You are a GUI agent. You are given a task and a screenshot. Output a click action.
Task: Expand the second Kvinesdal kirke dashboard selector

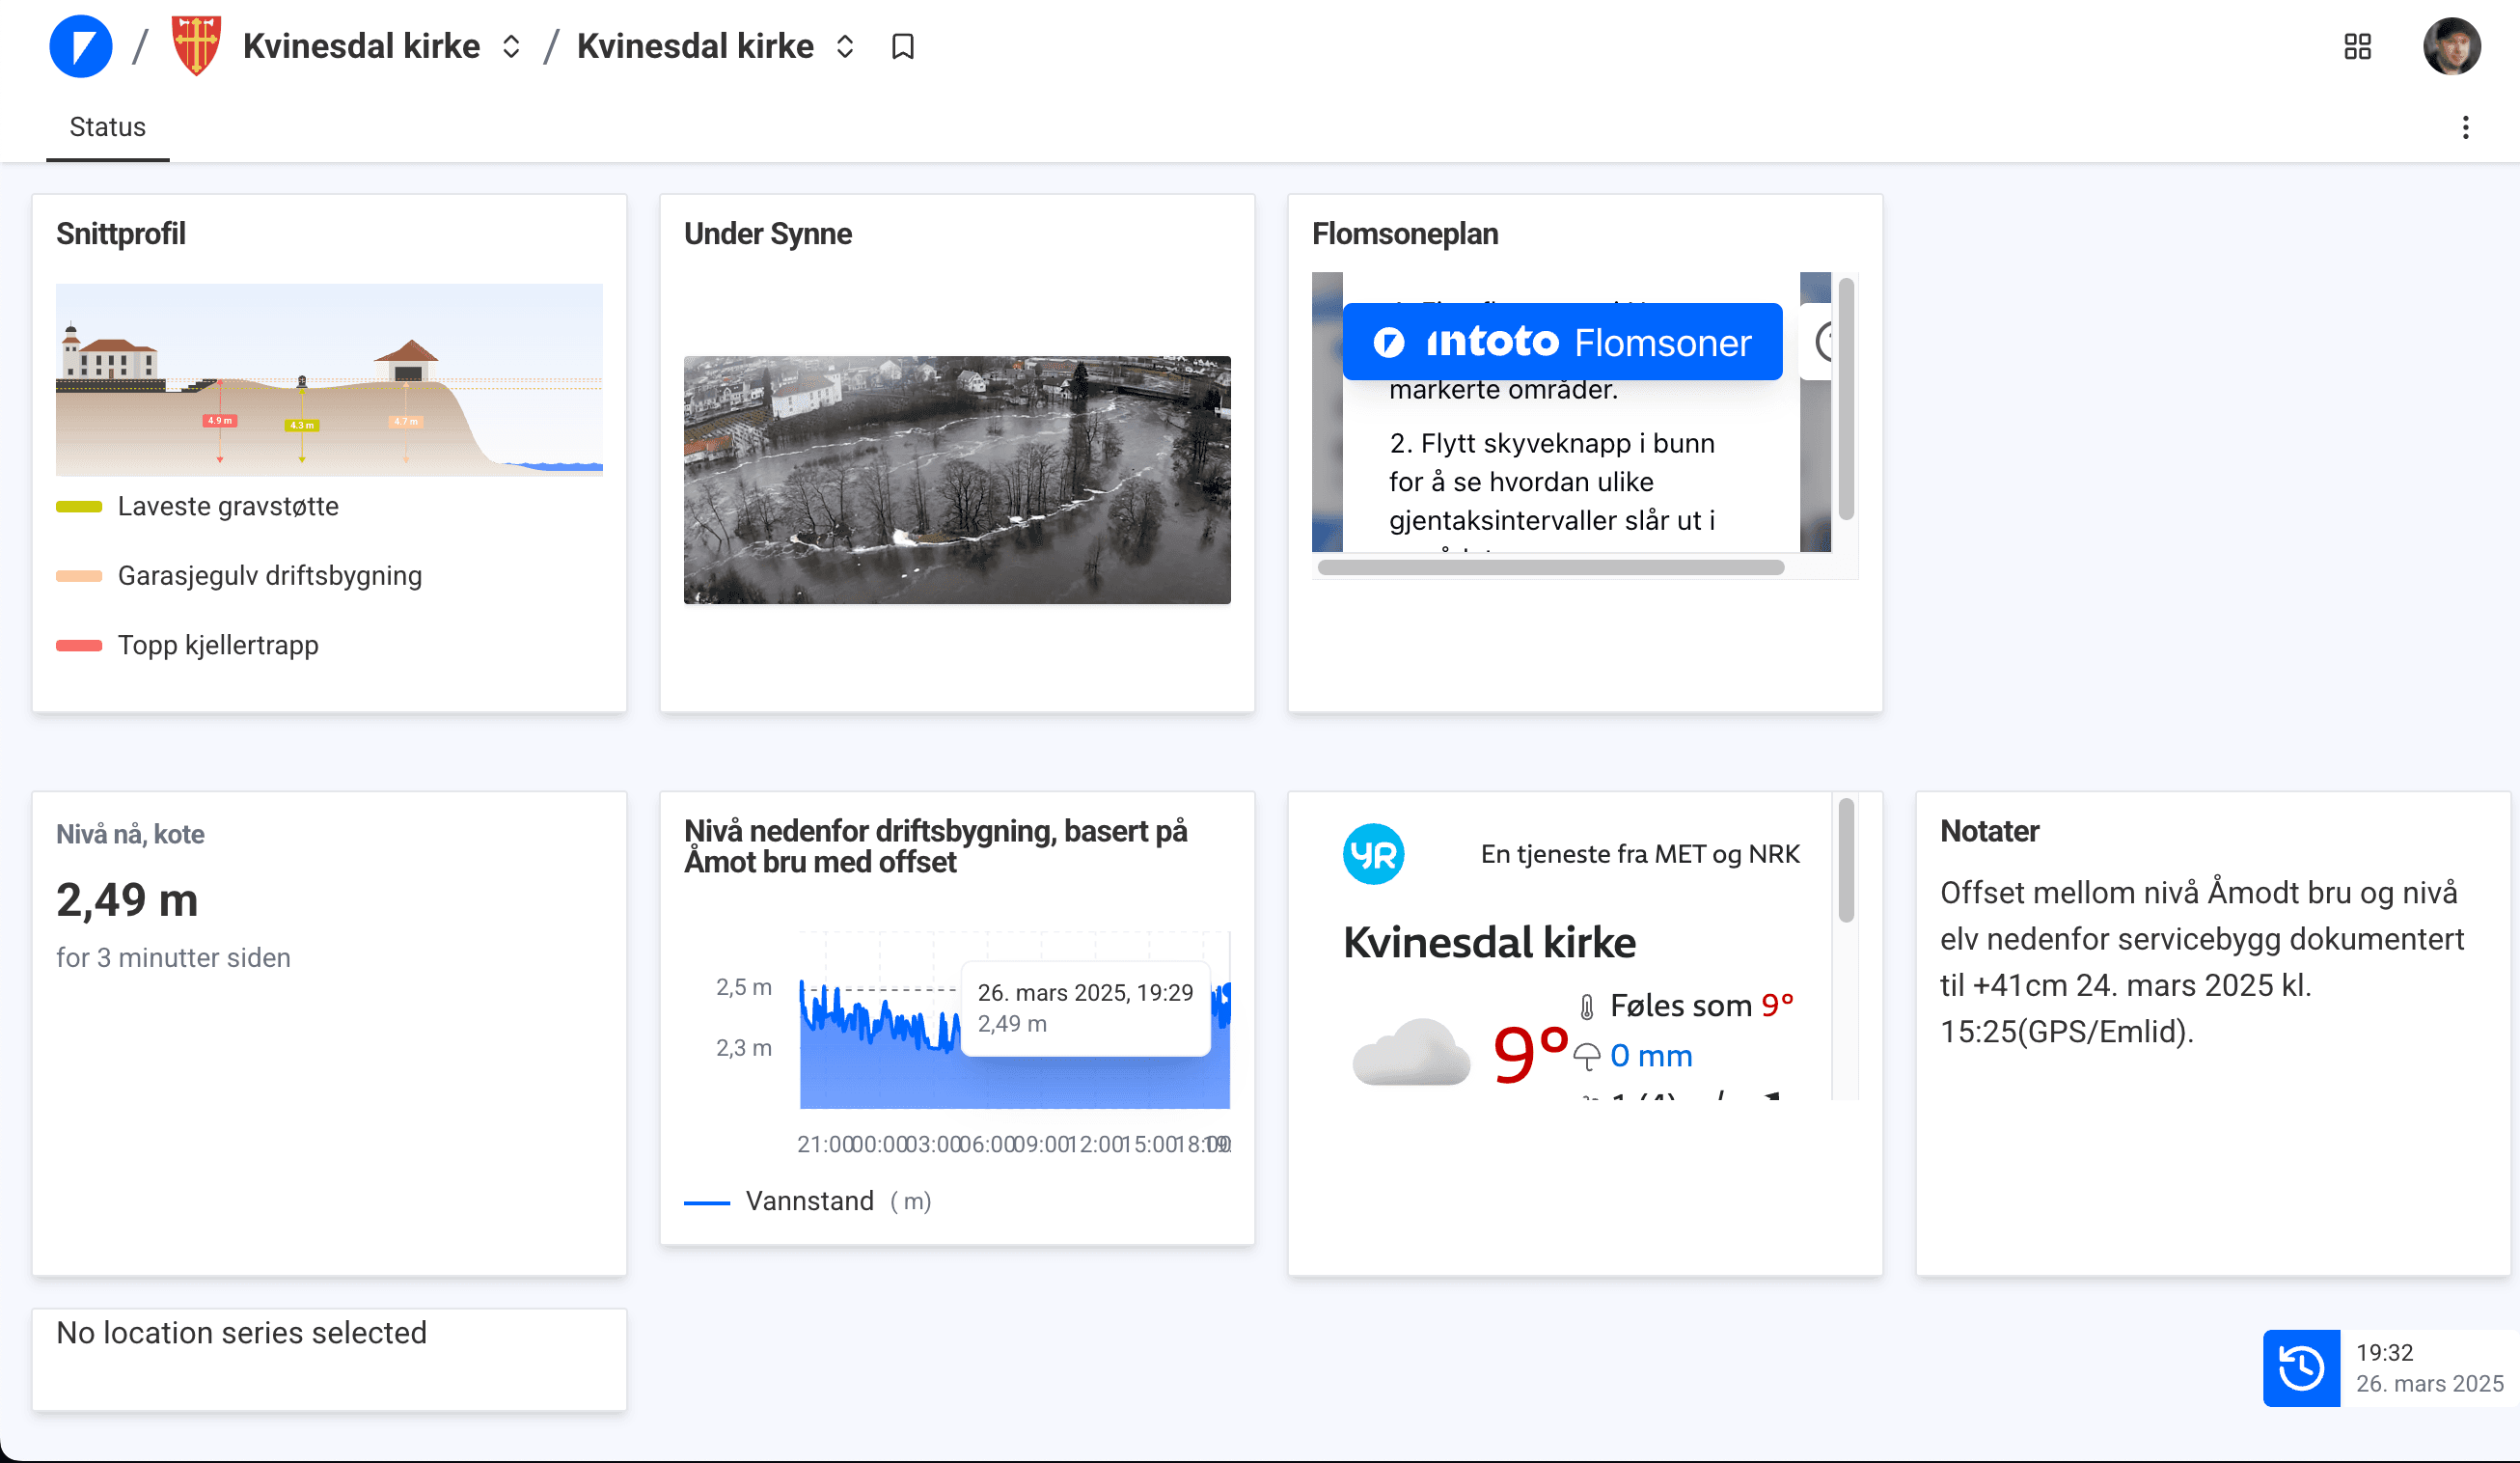click(845, 46)
